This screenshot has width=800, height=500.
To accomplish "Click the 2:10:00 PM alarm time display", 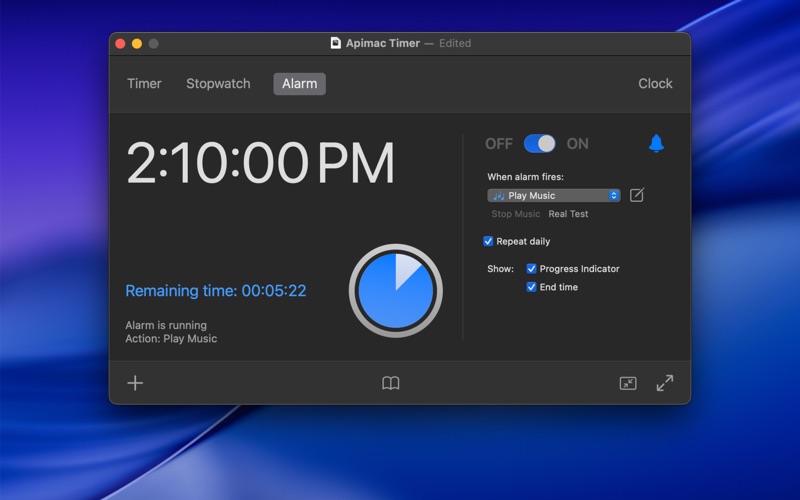I will 260,163.
